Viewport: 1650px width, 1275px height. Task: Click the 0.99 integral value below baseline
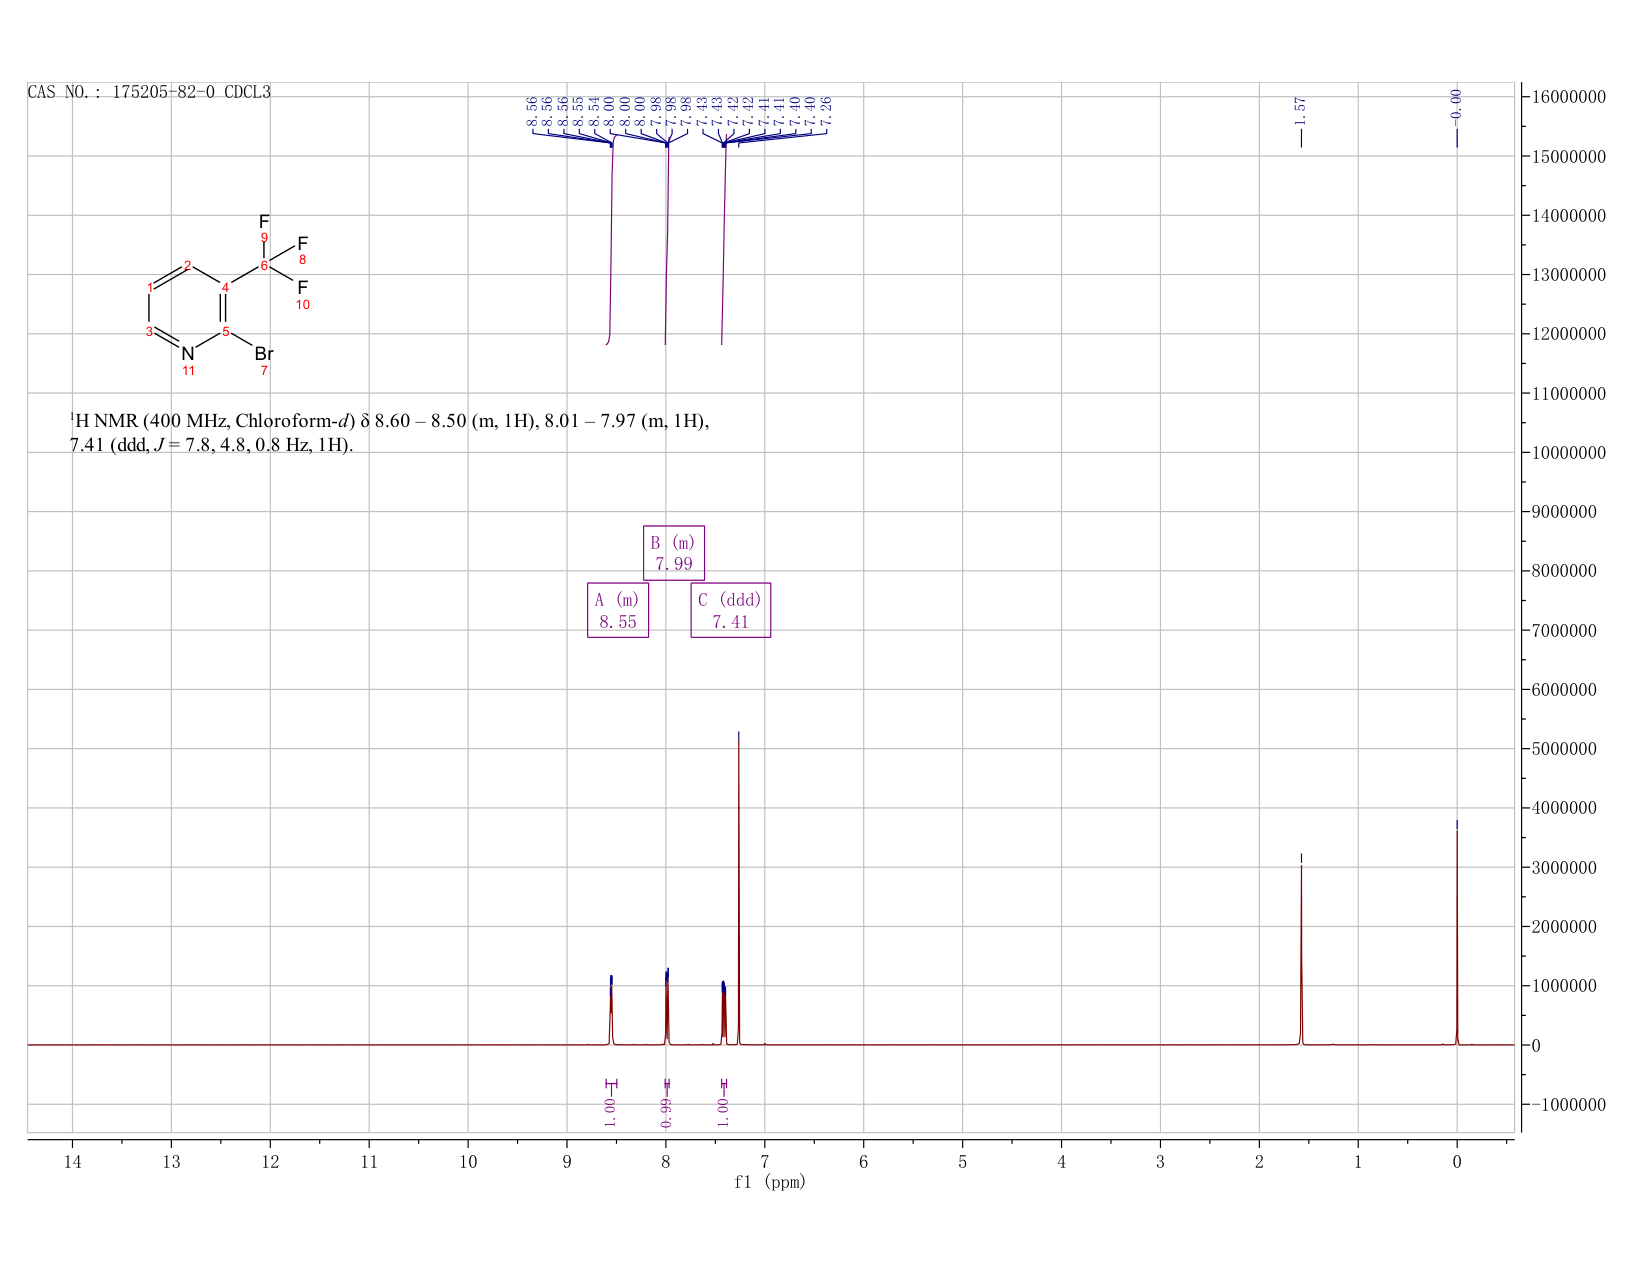click(667, 1111)
